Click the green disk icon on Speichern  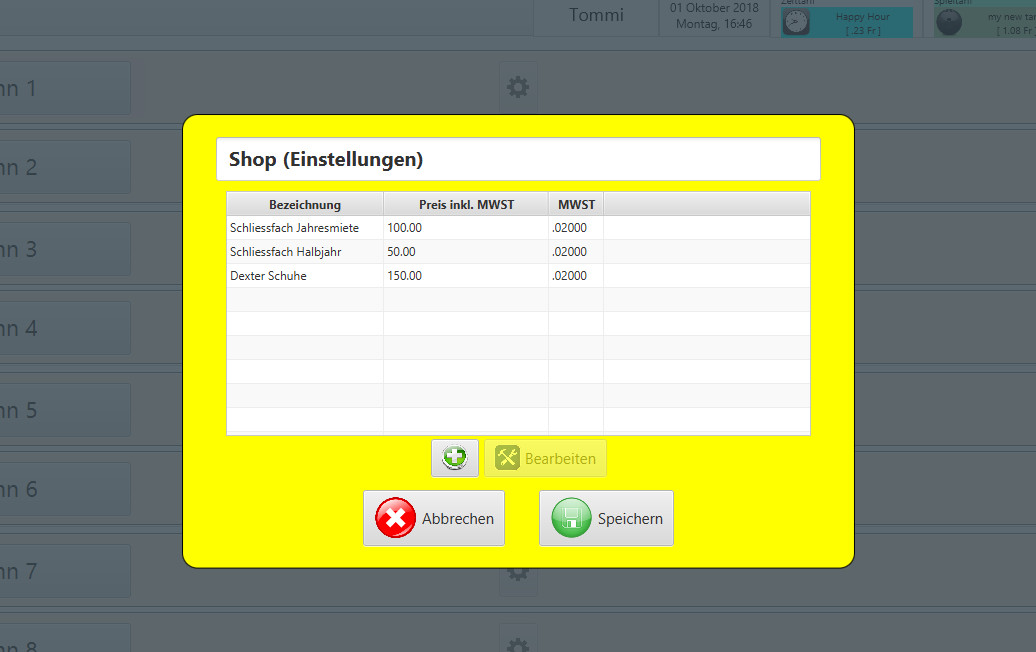tap(571, 518)
